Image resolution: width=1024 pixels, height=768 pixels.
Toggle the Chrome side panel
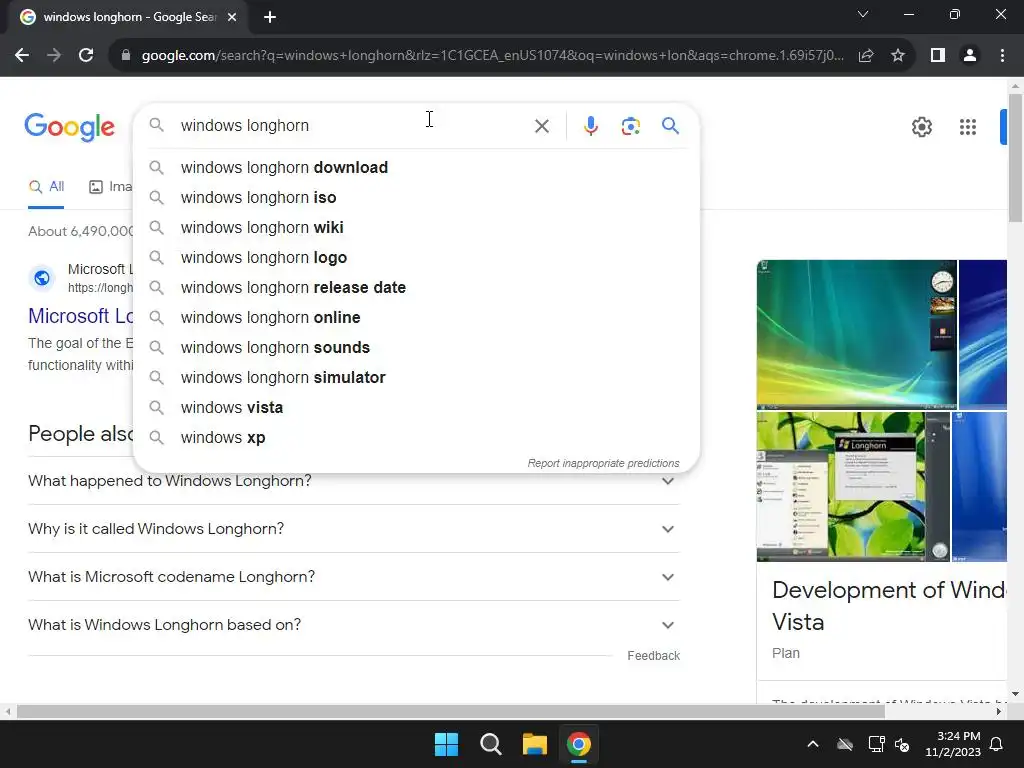point(938,56)
